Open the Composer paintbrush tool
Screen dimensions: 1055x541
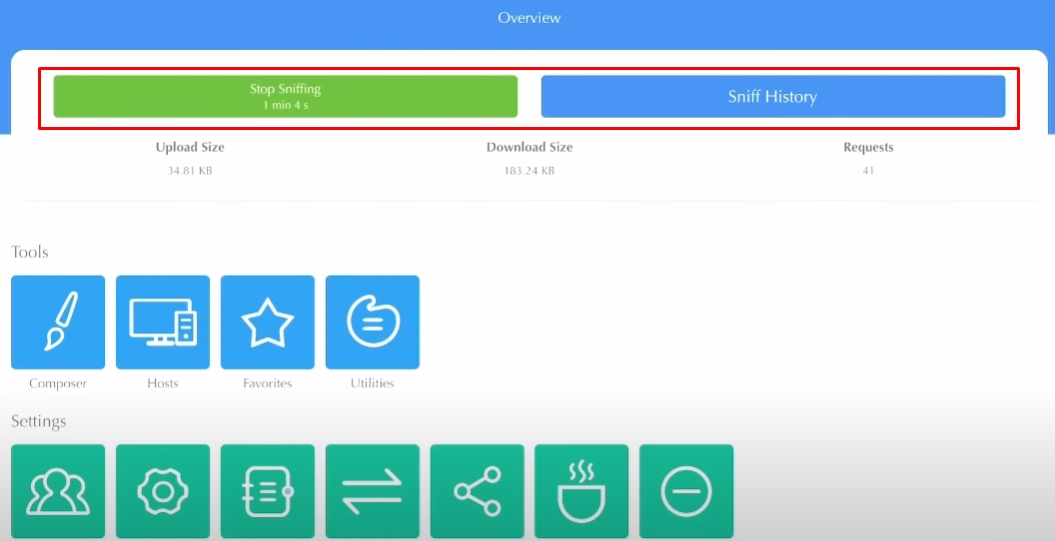(57, 322)
